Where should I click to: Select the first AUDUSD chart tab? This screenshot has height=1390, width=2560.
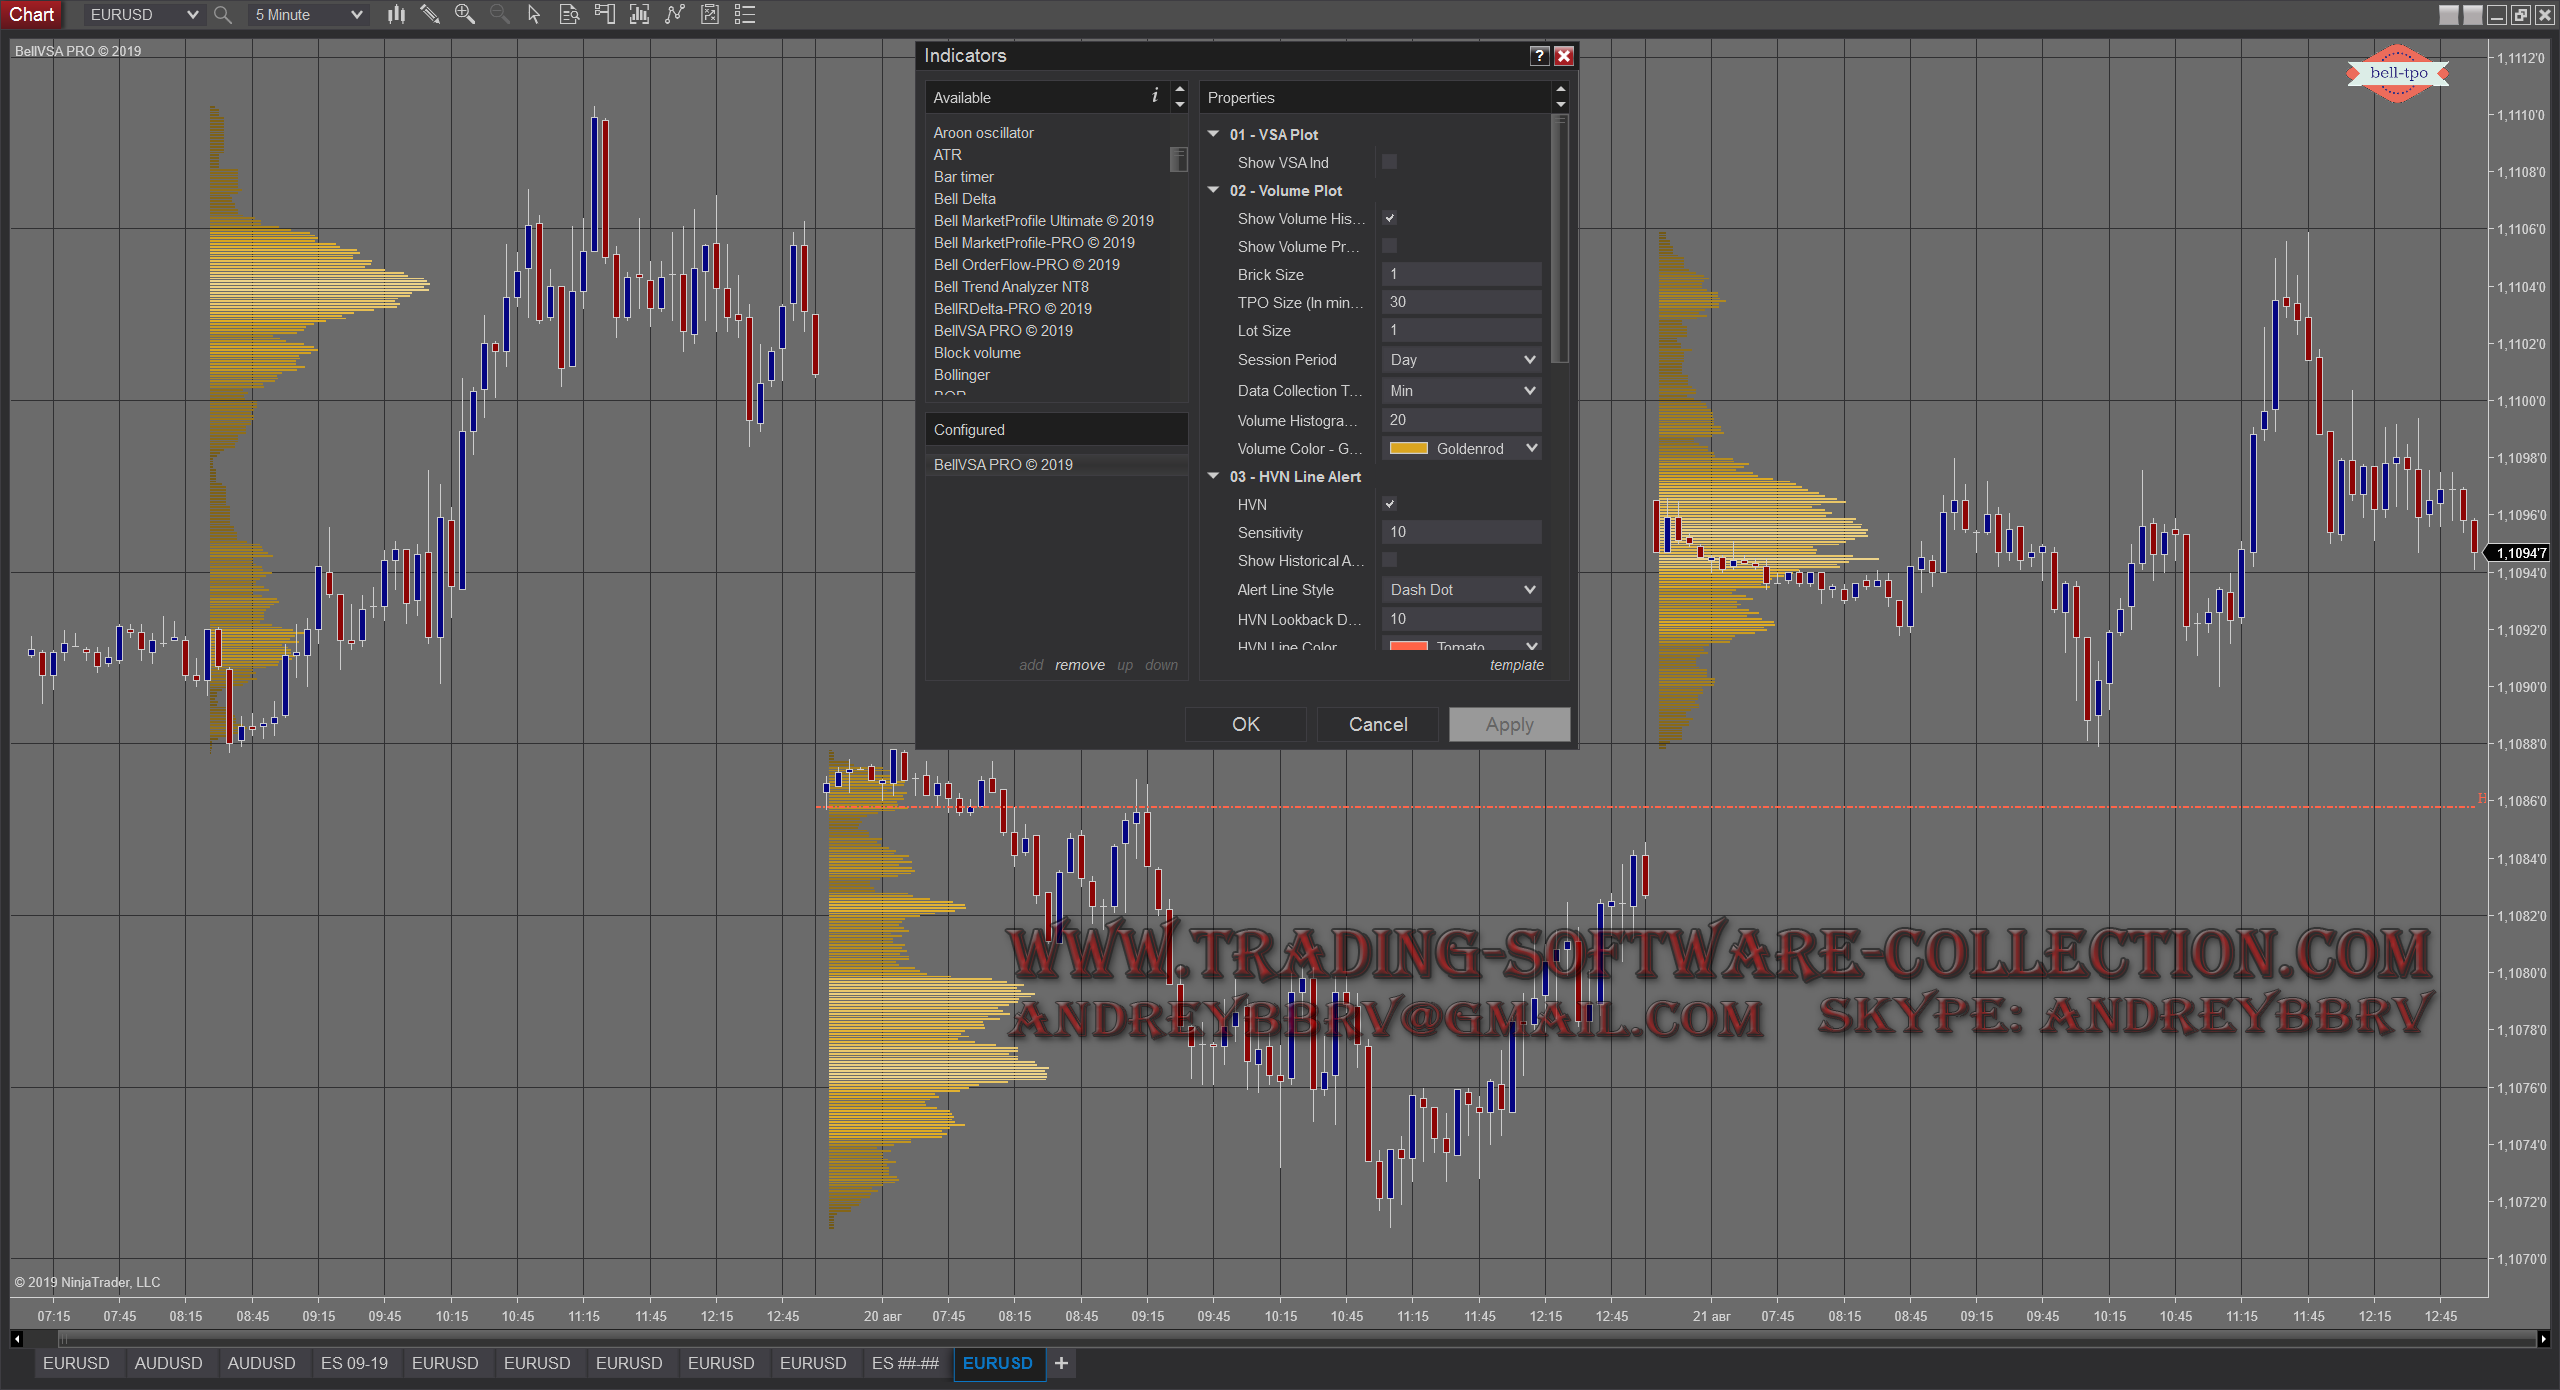(168, 1363)
